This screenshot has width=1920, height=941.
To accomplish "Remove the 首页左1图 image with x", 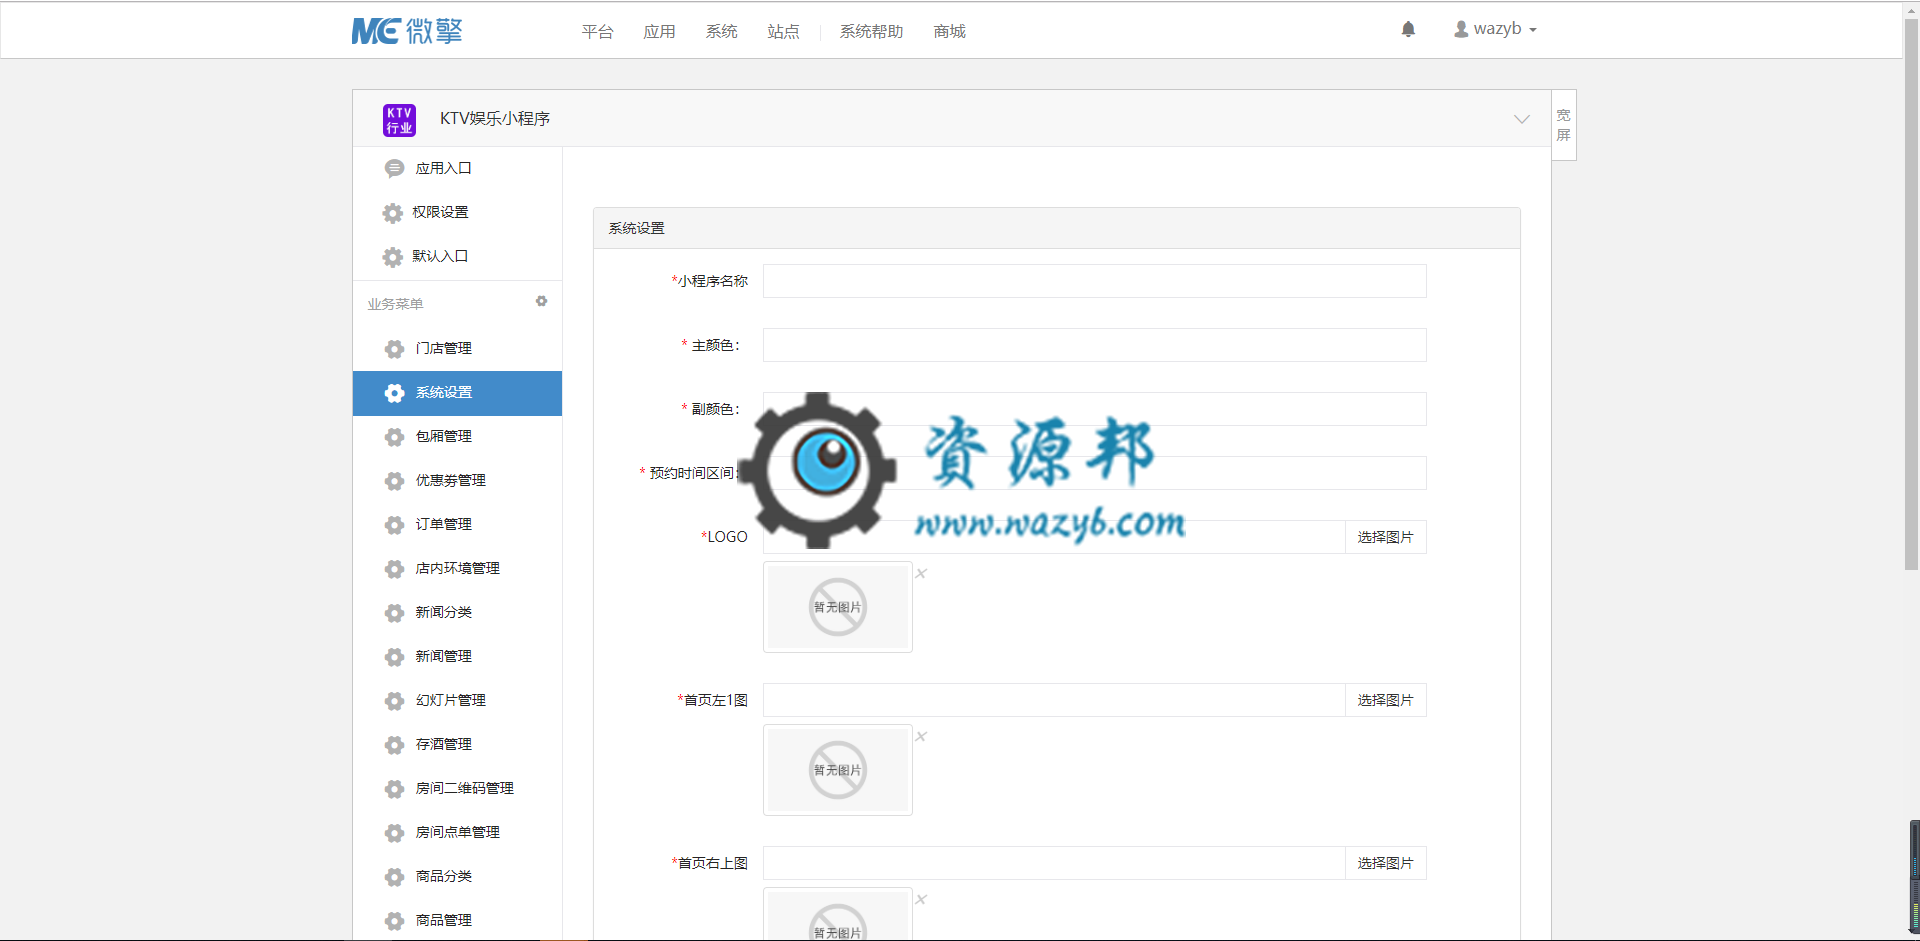I will pos(921,736).
